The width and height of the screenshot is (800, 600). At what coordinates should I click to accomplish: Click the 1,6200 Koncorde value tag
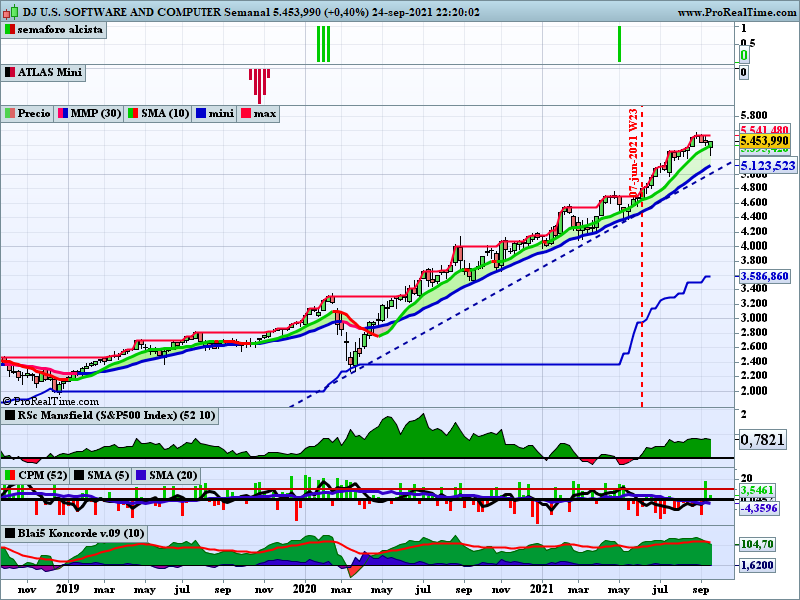[x=757, y=565]
